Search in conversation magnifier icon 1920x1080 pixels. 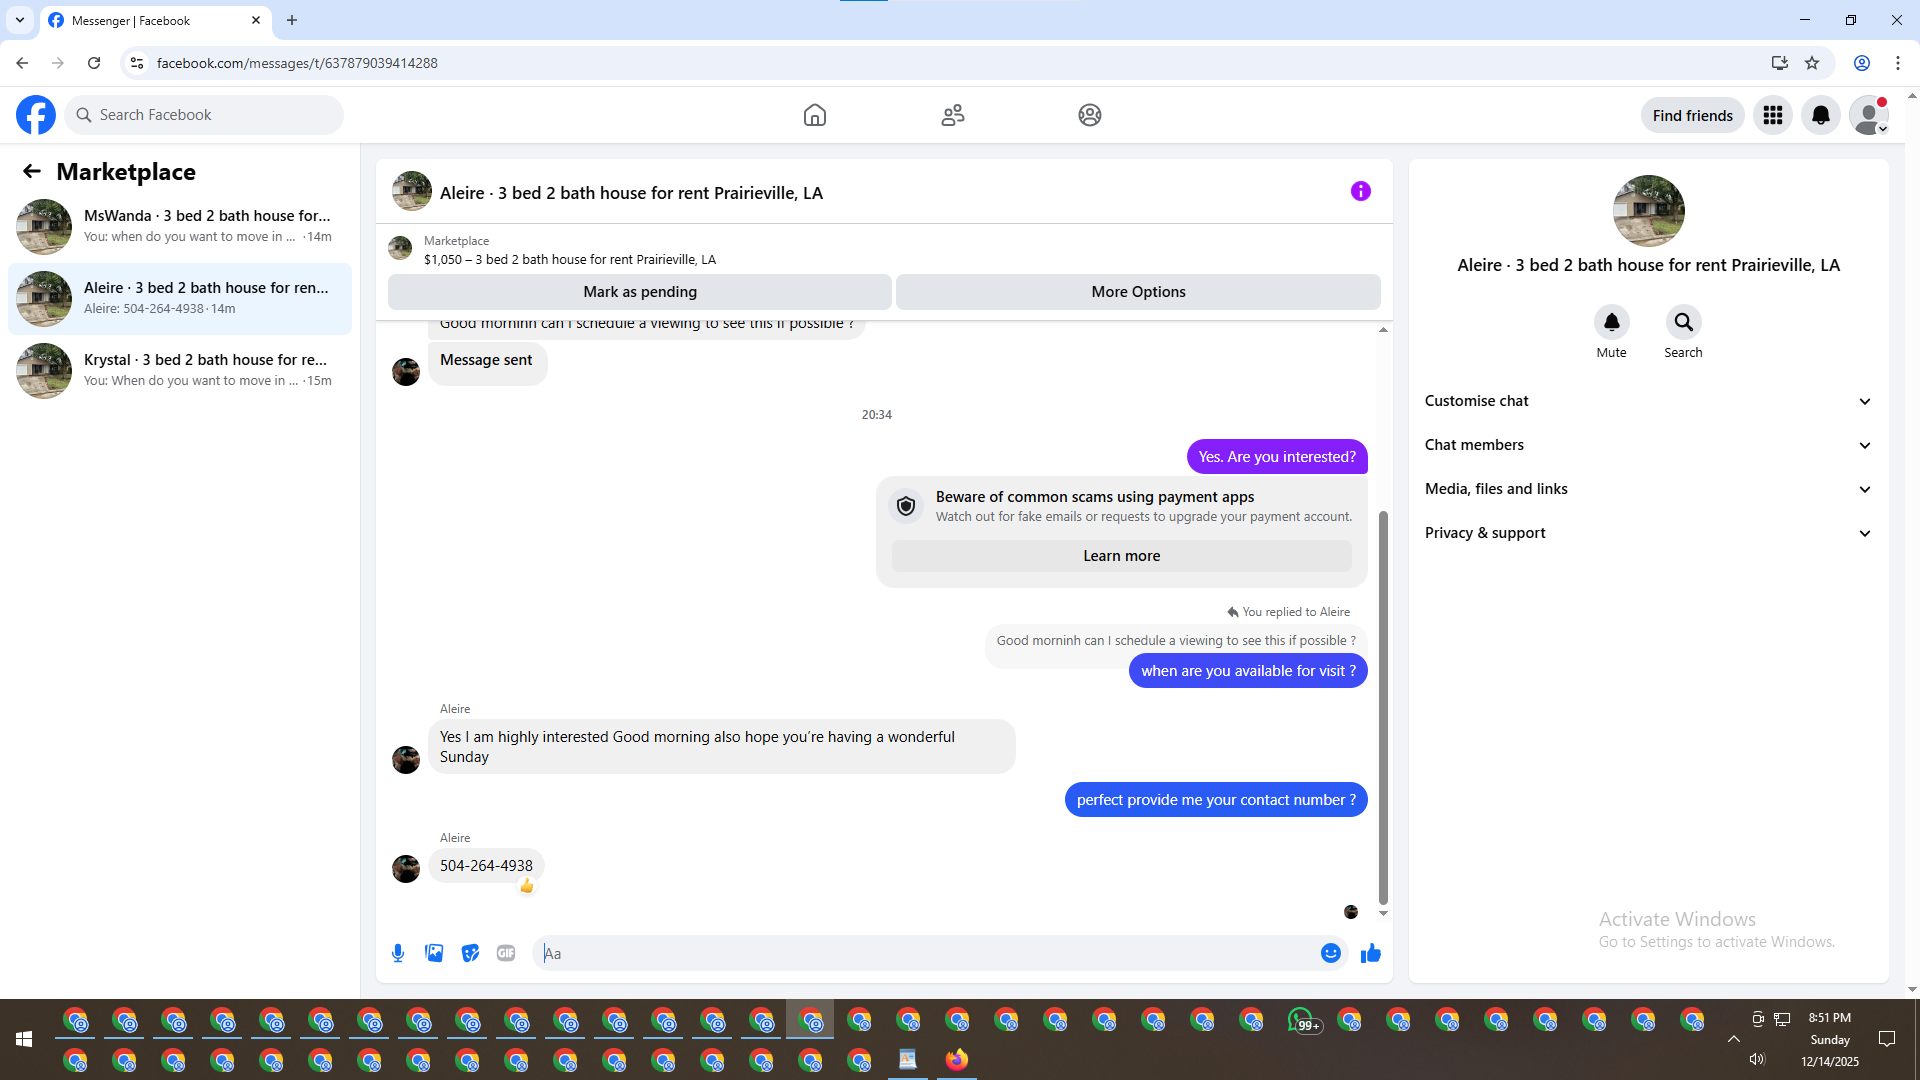point(1683,322)
